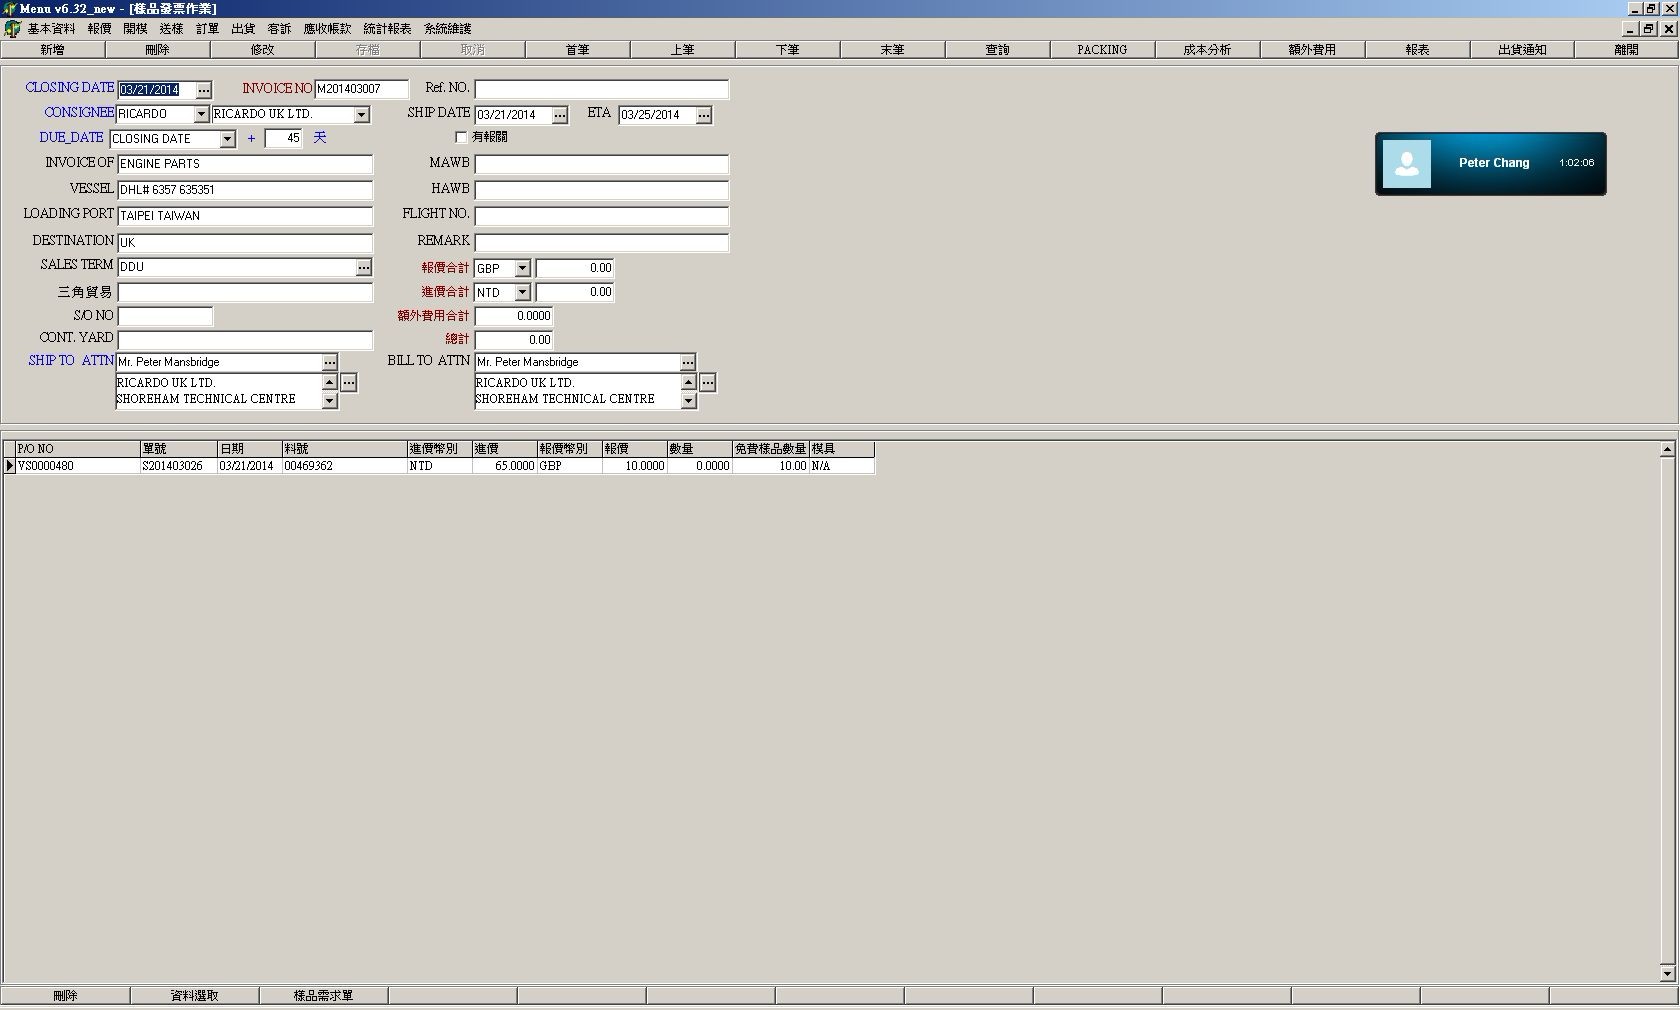Open BILL TO ATTN contact lookup button
1680x1010 pixels.
[688, 362]
